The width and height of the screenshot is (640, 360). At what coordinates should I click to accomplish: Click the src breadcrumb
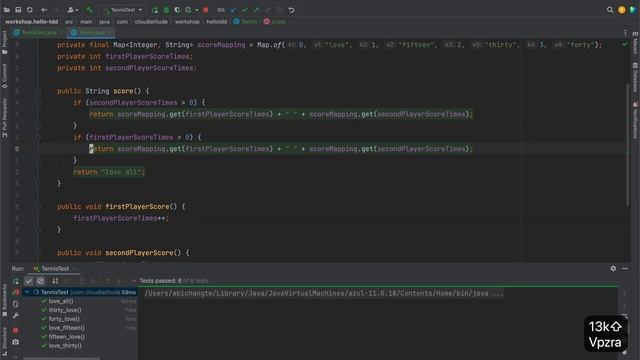tap(69, 22)
